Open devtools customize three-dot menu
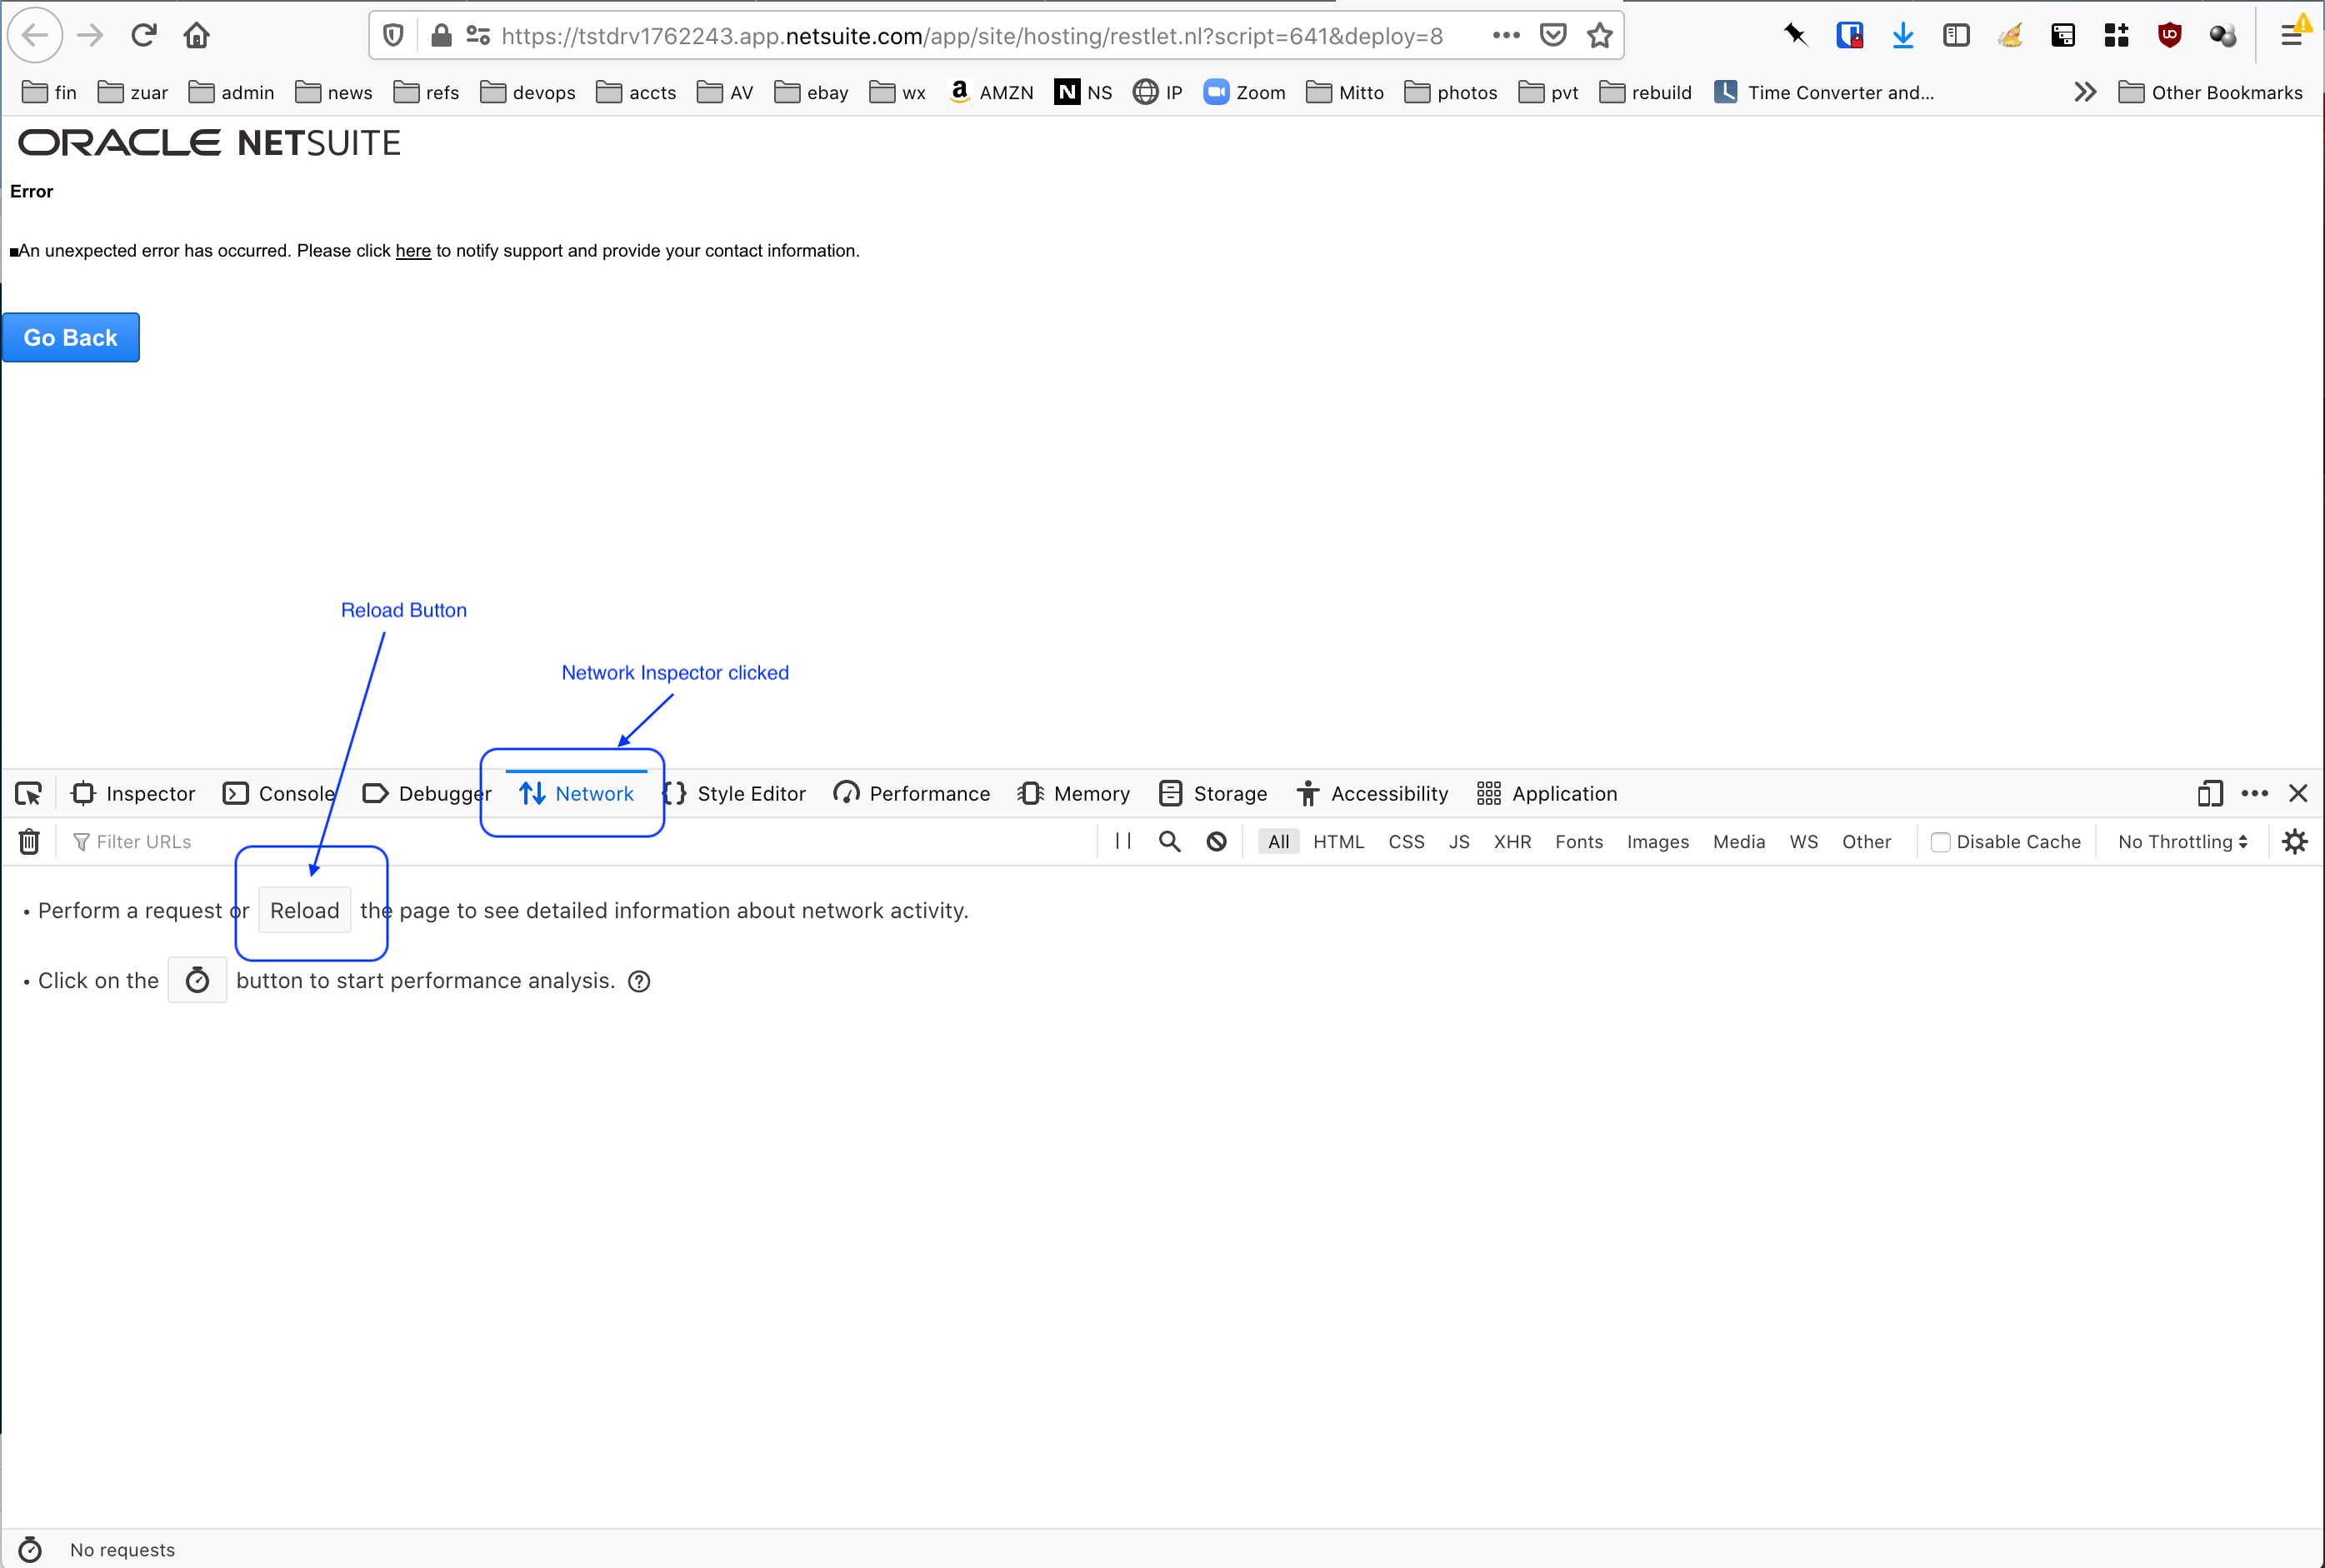The image size is (2325, 1568). 2255,793
